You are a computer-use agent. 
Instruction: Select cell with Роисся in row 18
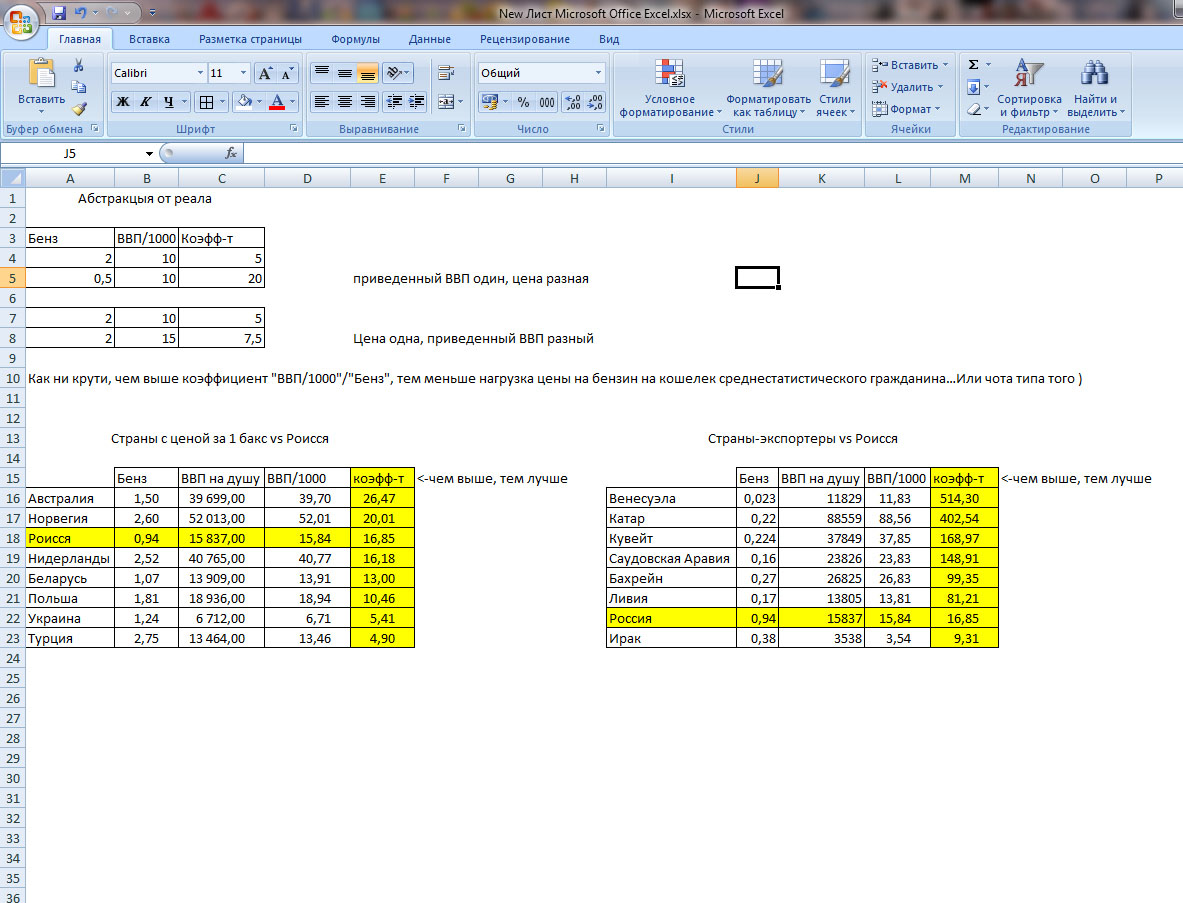point(70,538)
